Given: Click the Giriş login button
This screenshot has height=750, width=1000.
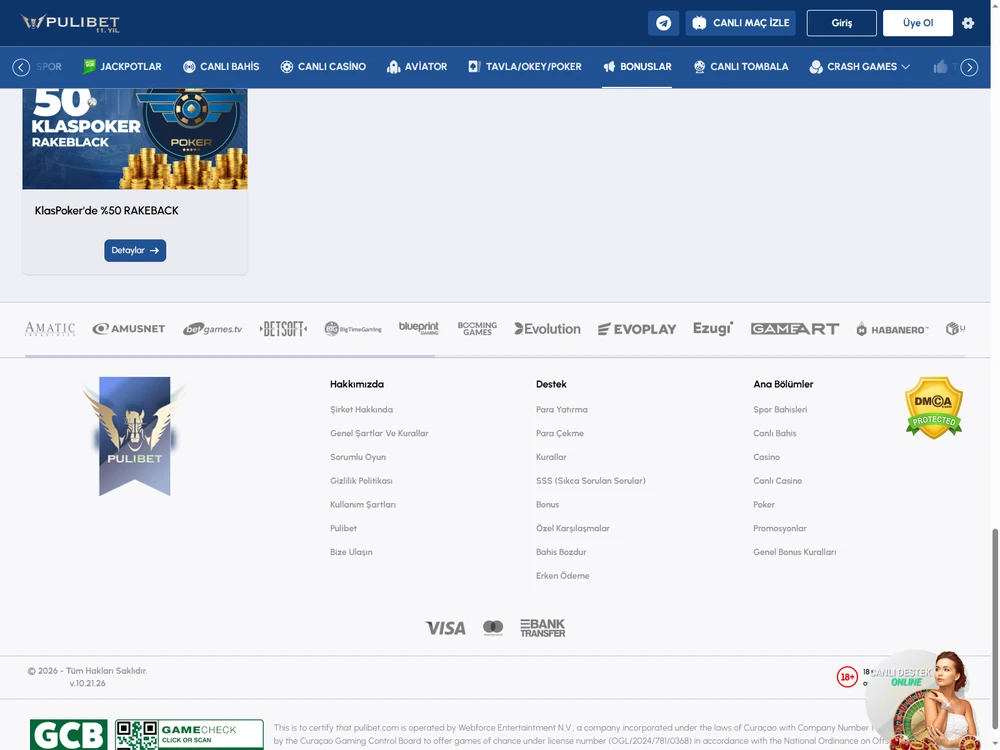Looking at the screenshot, I should [841, 23].
